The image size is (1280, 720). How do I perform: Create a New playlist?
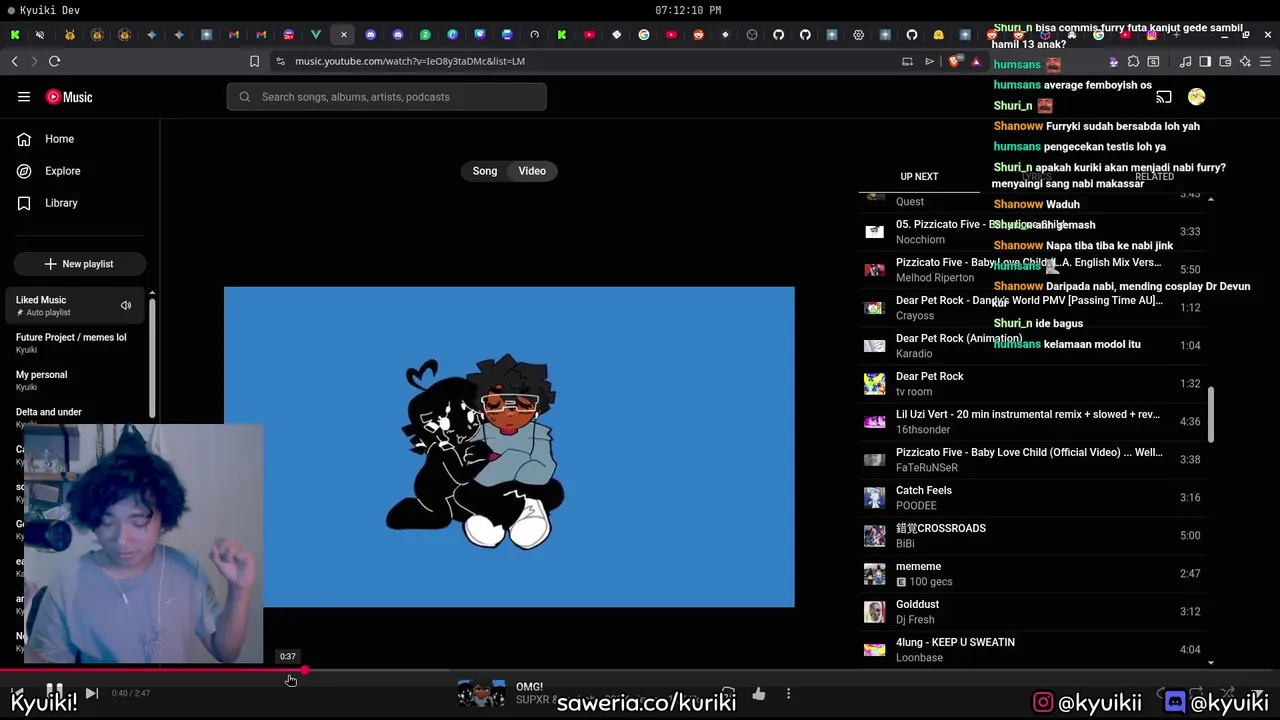click(79, 264)
